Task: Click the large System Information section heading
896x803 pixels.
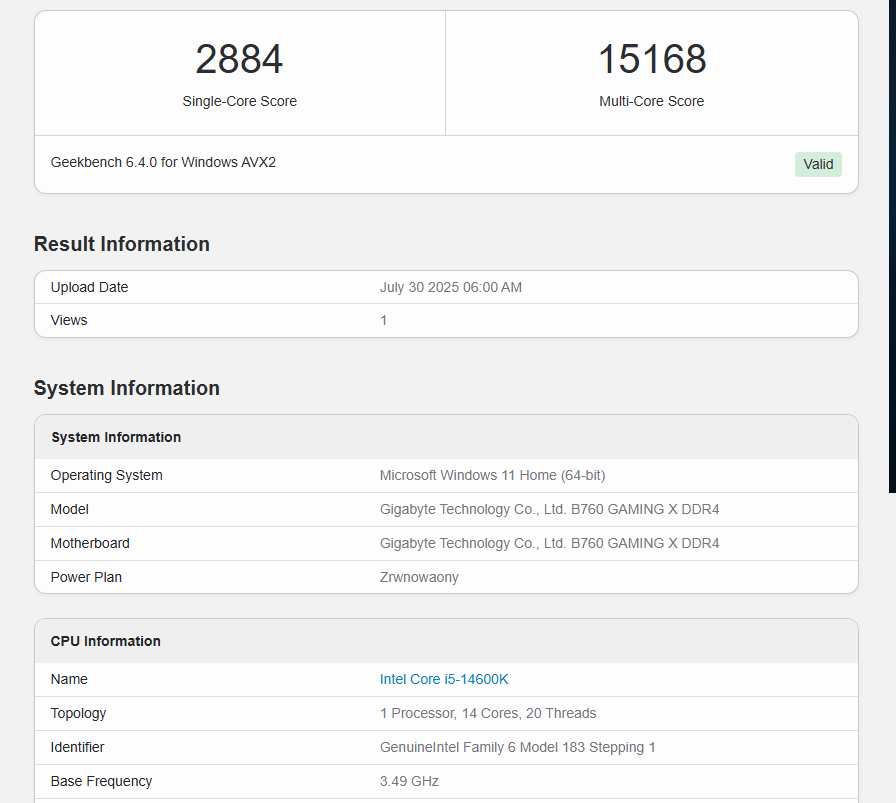Action: (x=127, y=388)
